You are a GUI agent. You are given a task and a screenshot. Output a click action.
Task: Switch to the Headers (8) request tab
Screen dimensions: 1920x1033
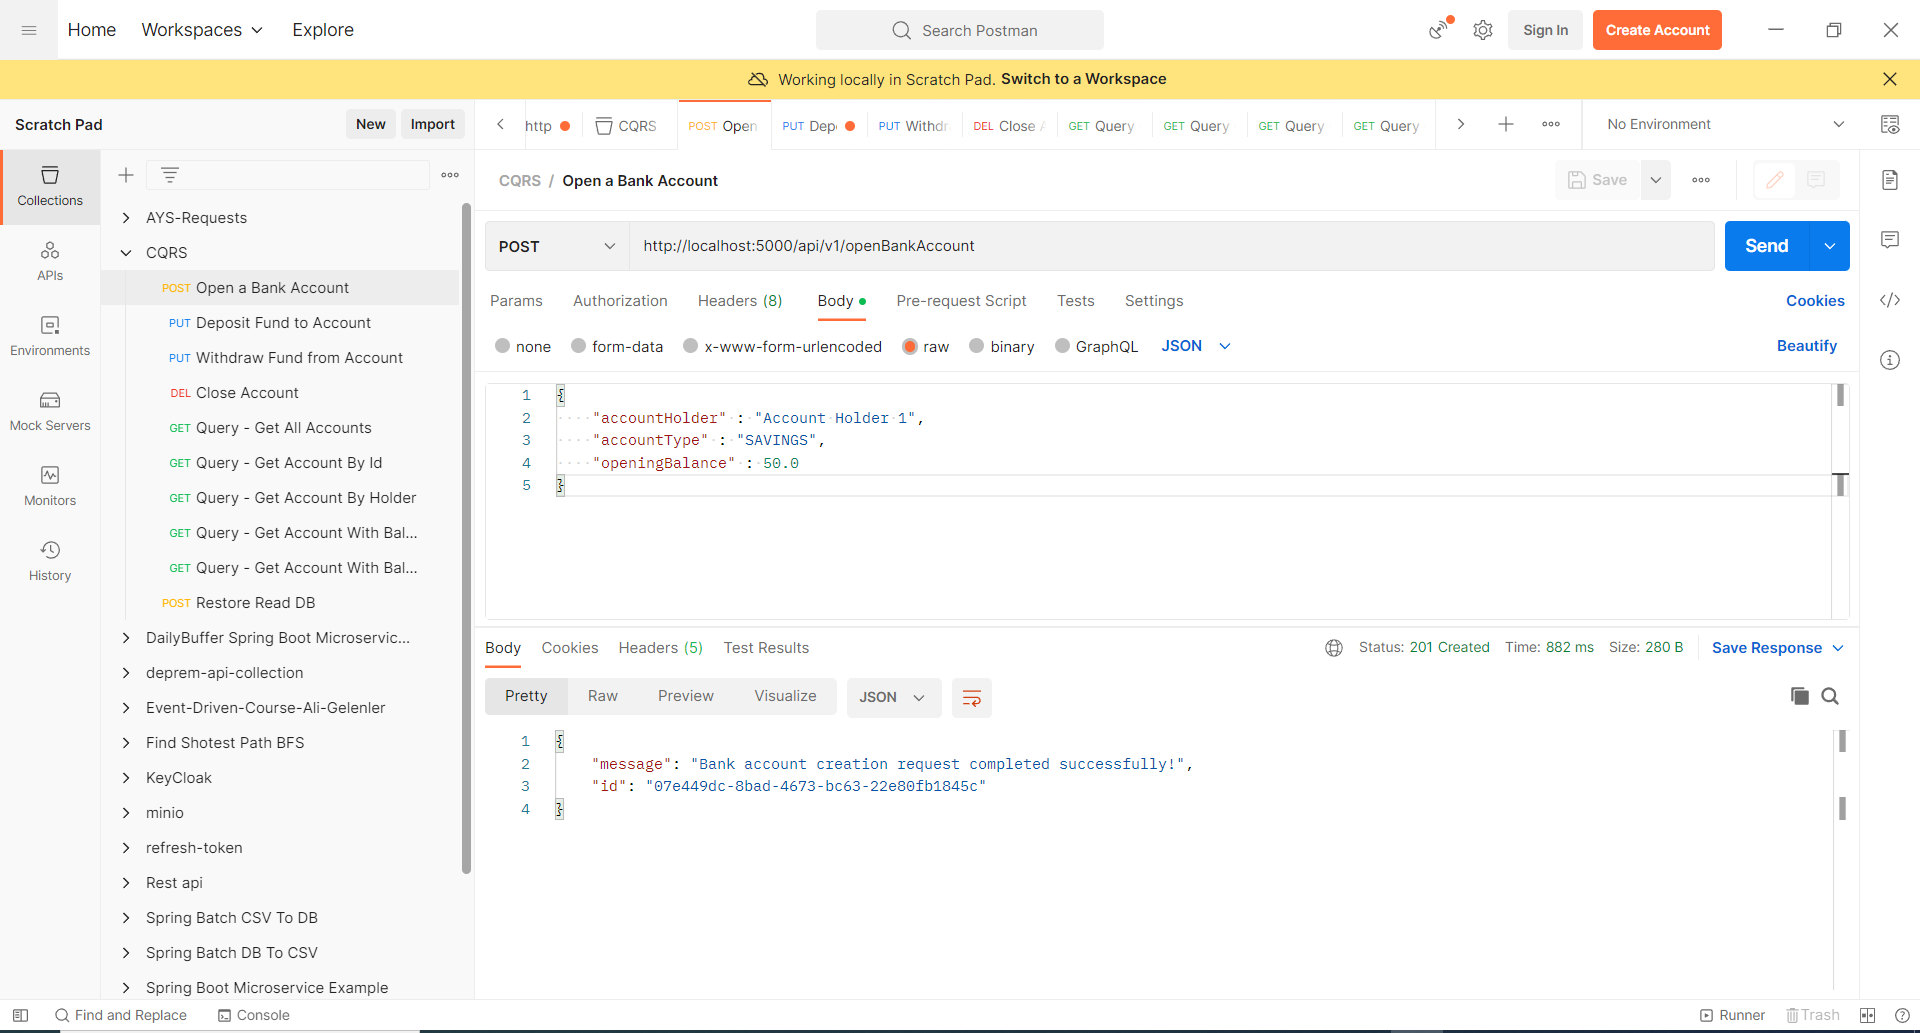[x=740, y=301]
